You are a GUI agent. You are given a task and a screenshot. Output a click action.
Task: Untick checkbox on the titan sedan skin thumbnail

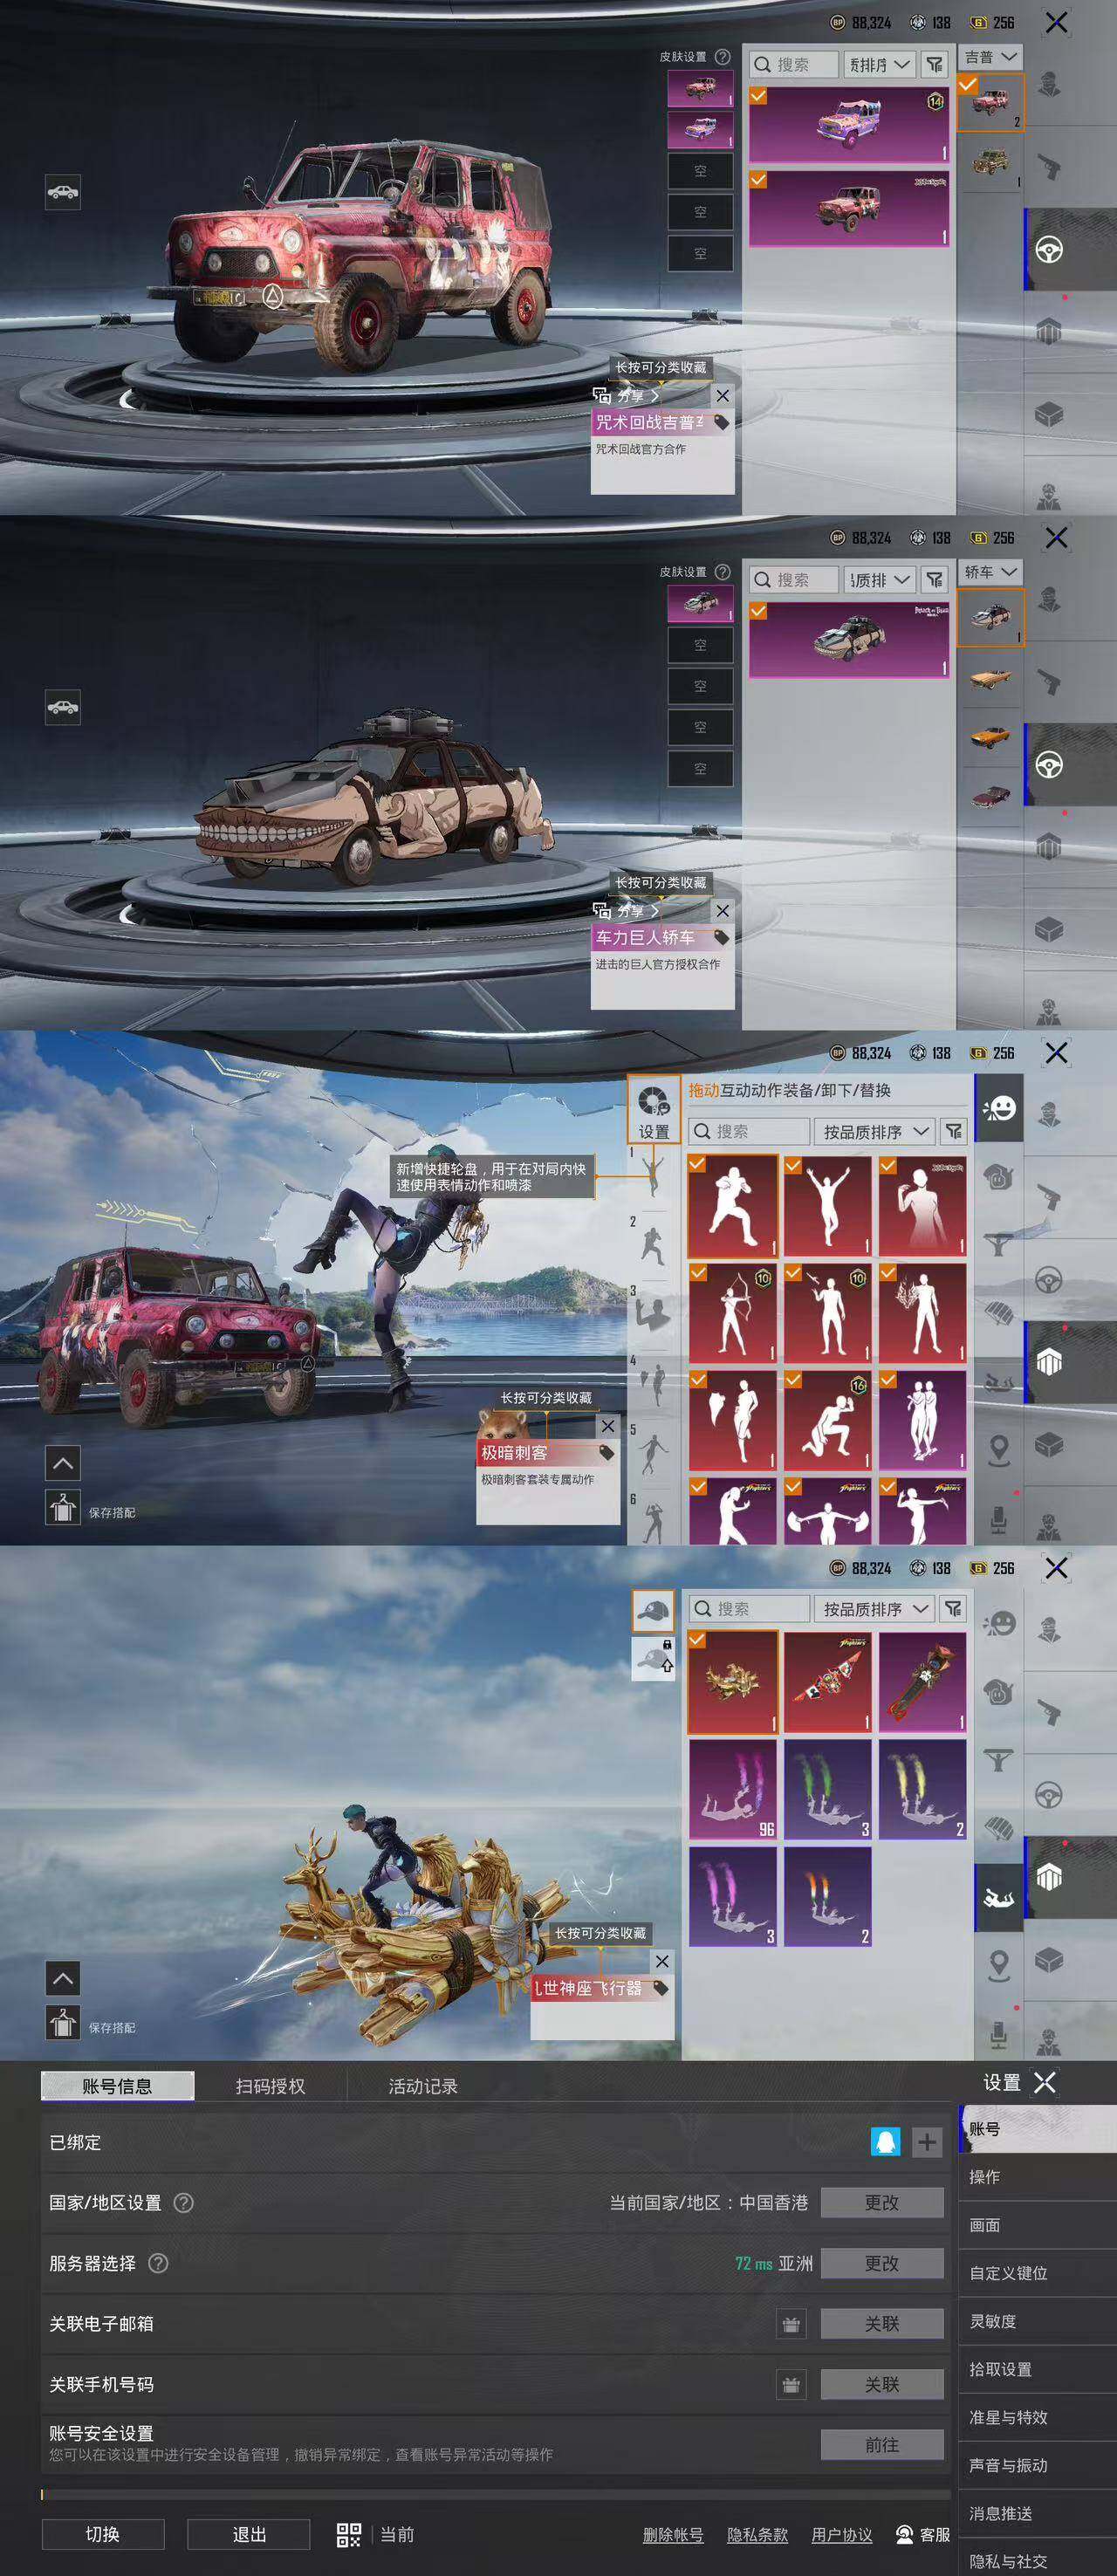[758, 611]
